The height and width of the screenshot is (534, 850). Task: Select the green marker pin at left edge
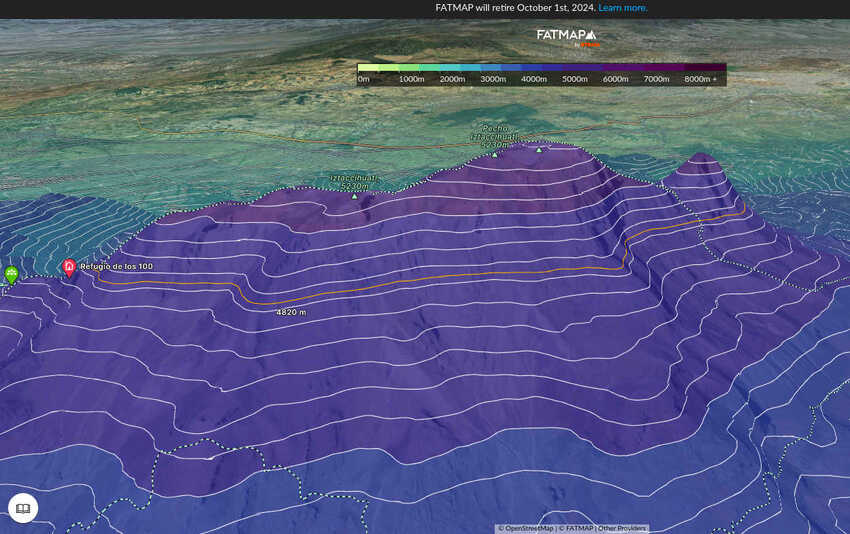click(11, 273)
